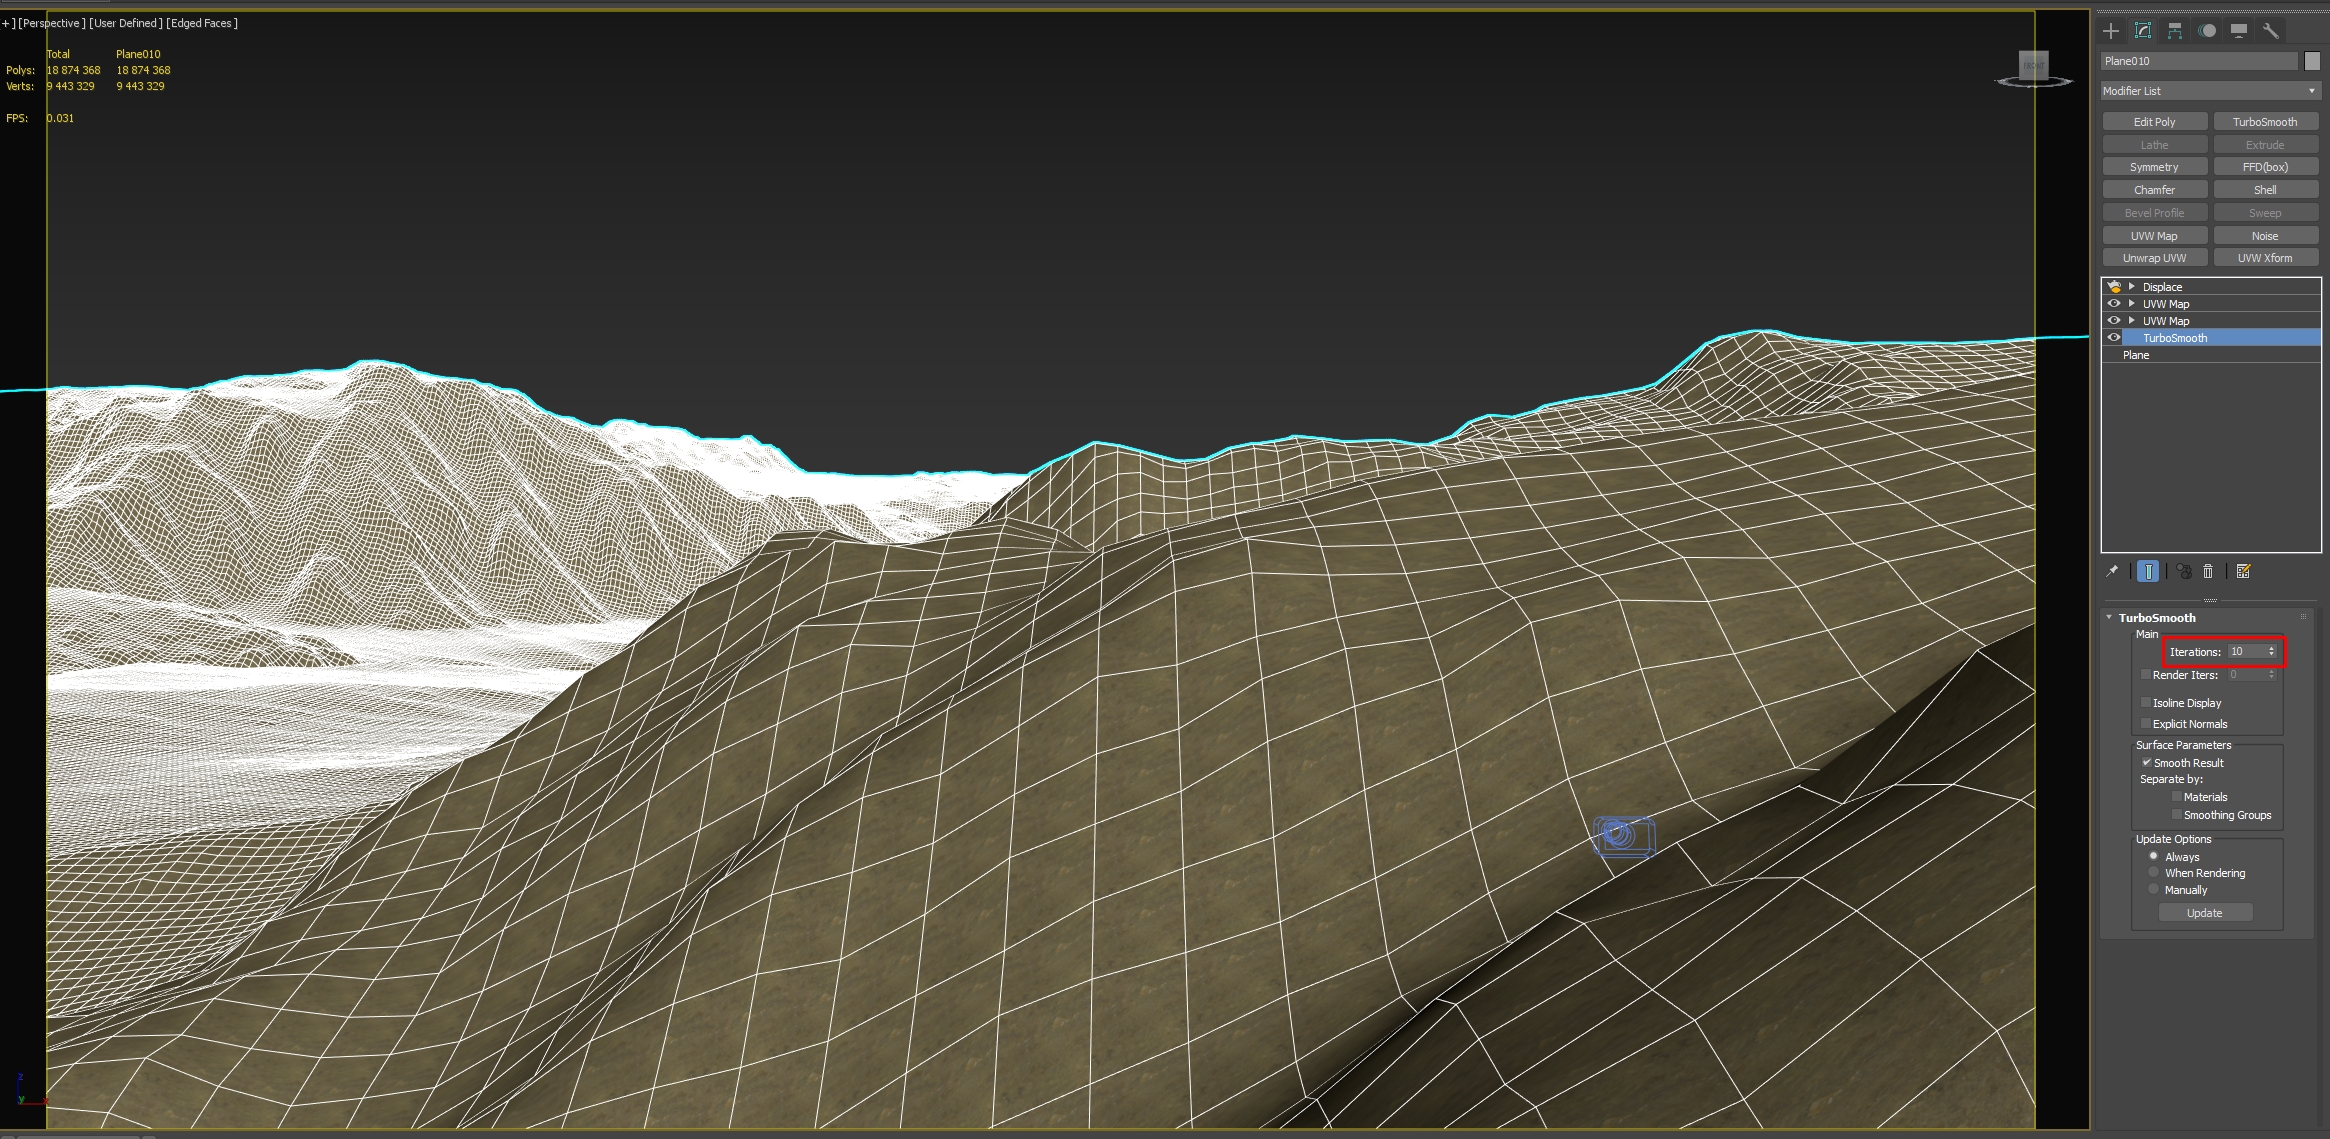2330x1139 pixels.
Task: Toggle visibility of TurboSmooth modifier
Action: [x=2114, y=337]
